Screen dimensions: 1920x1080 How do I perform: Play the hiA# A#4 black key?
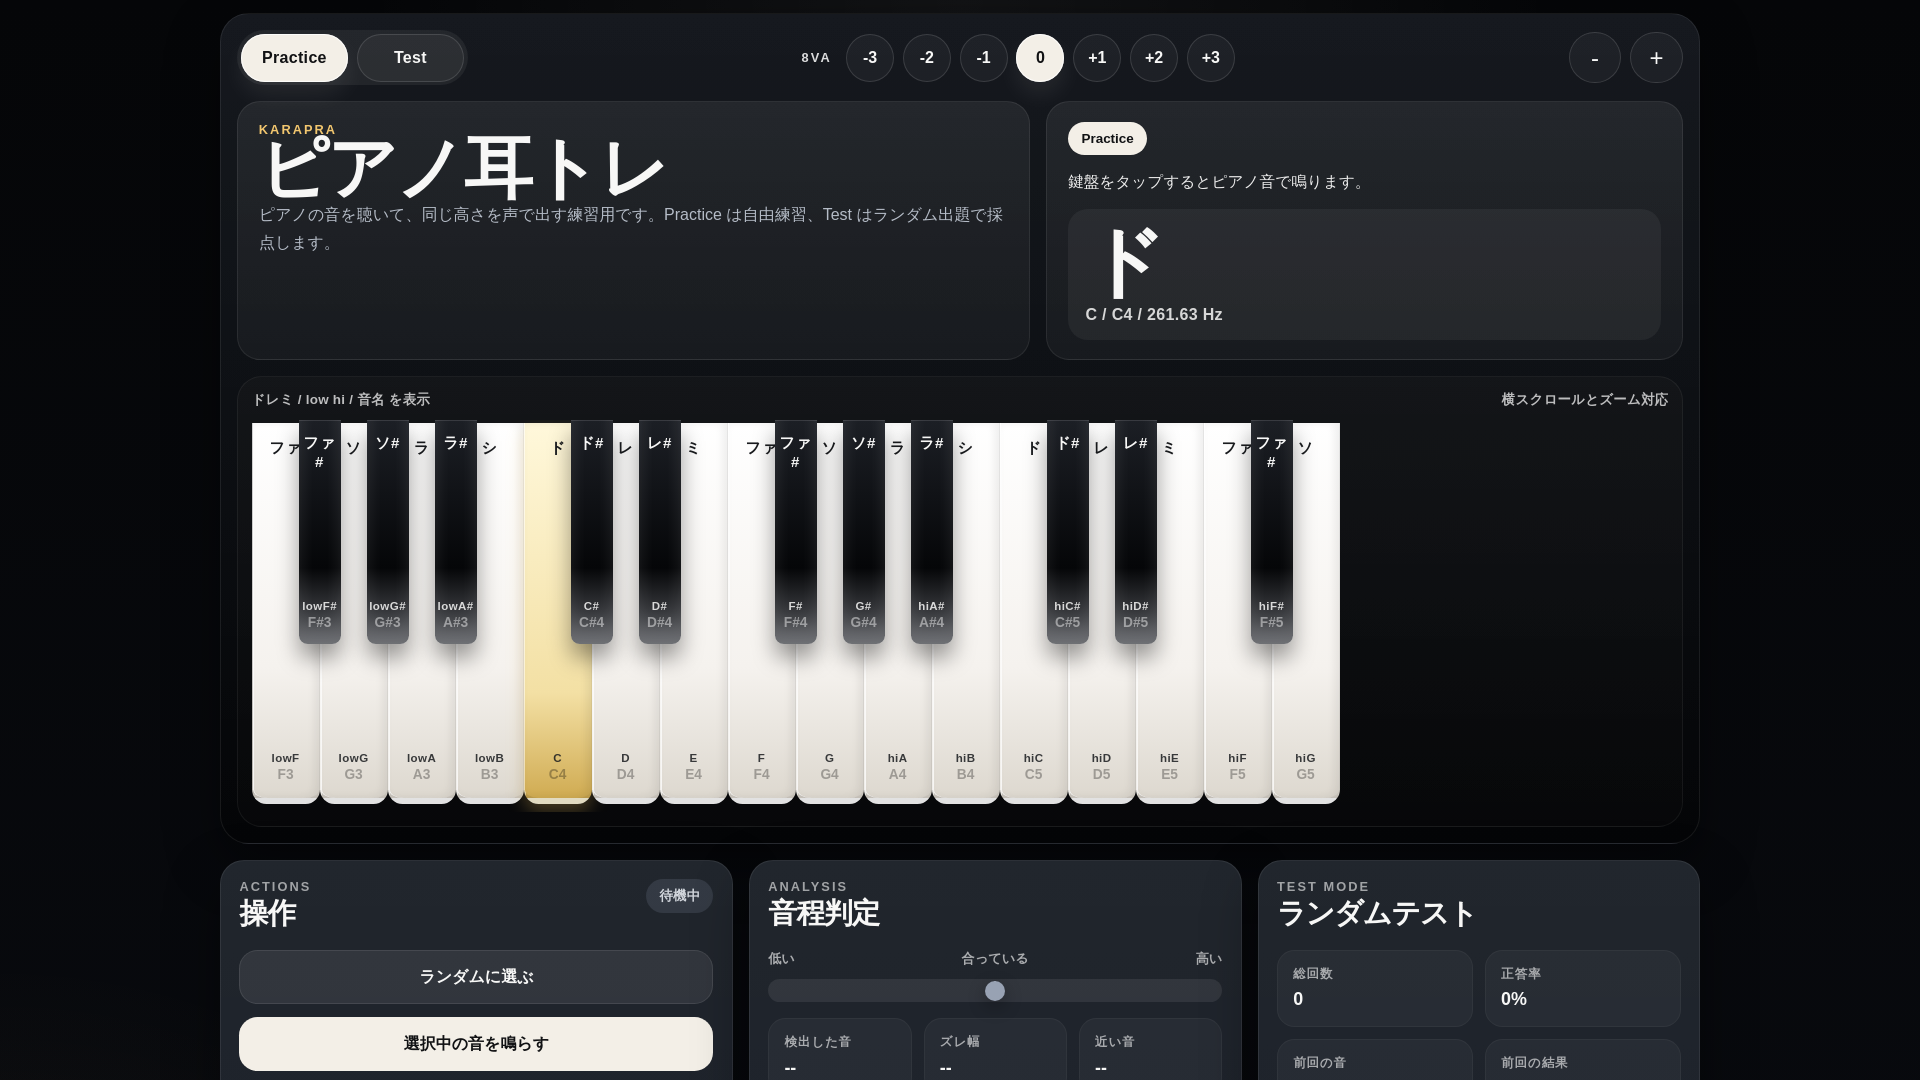pos(932,532)
